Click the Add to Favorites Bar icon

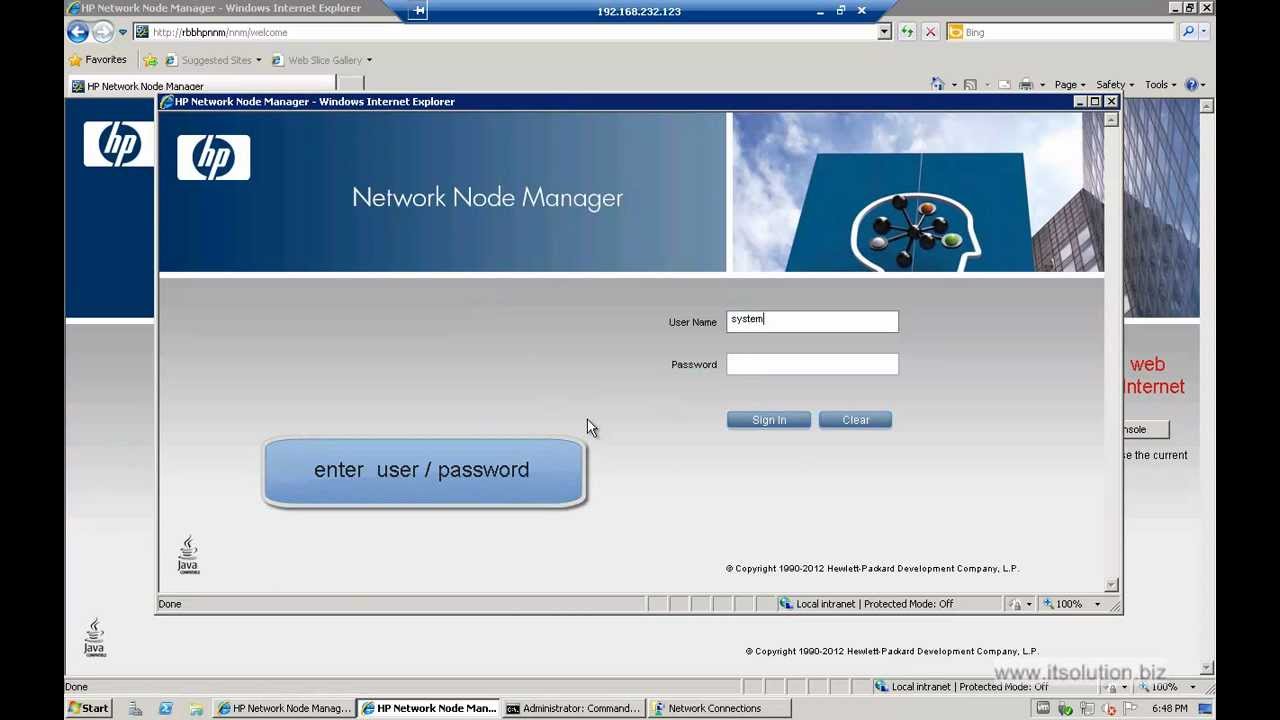tap(150, 60)
